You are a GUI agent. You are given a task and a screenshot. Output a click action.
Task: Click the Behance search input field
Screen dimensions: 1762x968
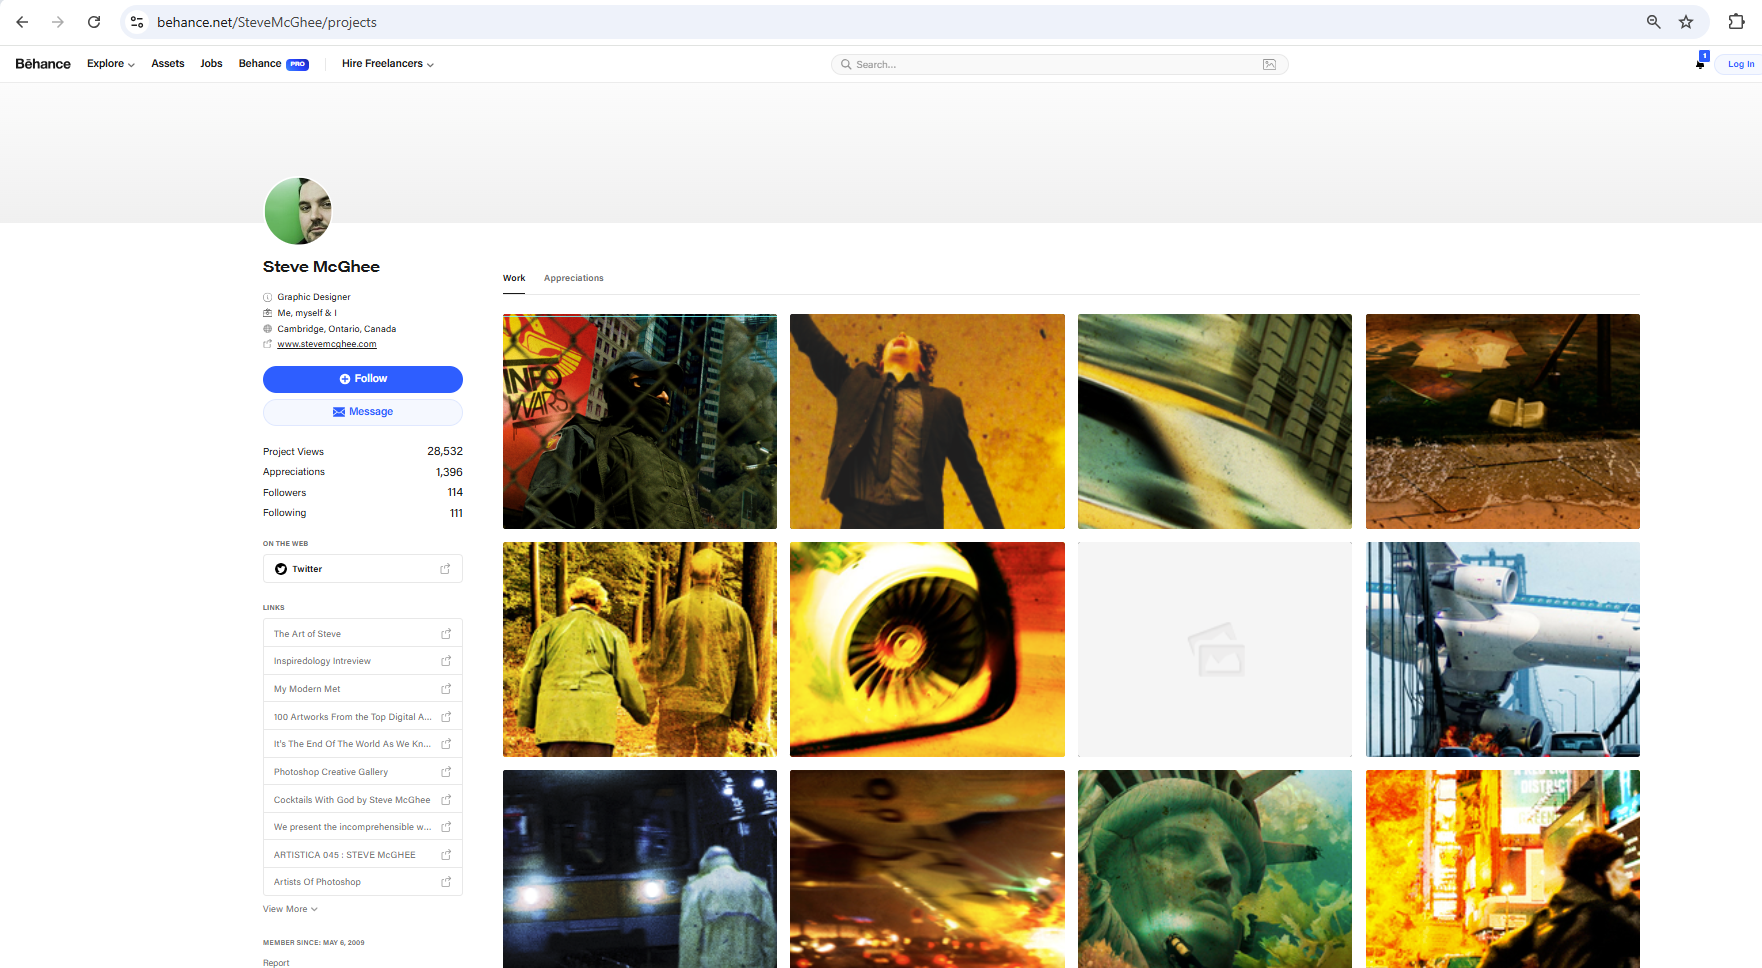click(1050, 64)
